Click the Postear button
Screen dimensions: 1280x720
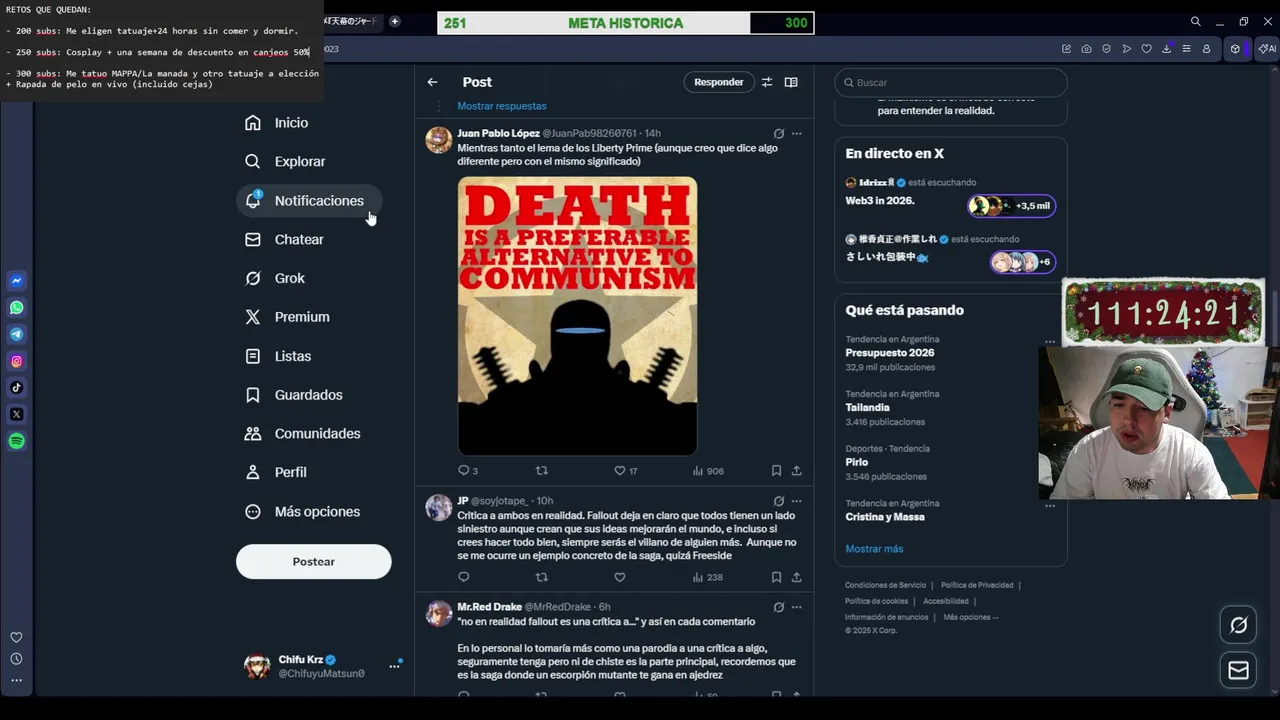click(314, 561)
